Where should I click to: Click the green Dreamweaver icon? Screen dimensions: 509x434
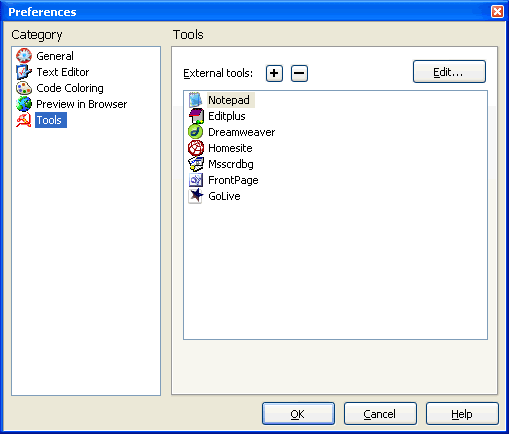196,132
